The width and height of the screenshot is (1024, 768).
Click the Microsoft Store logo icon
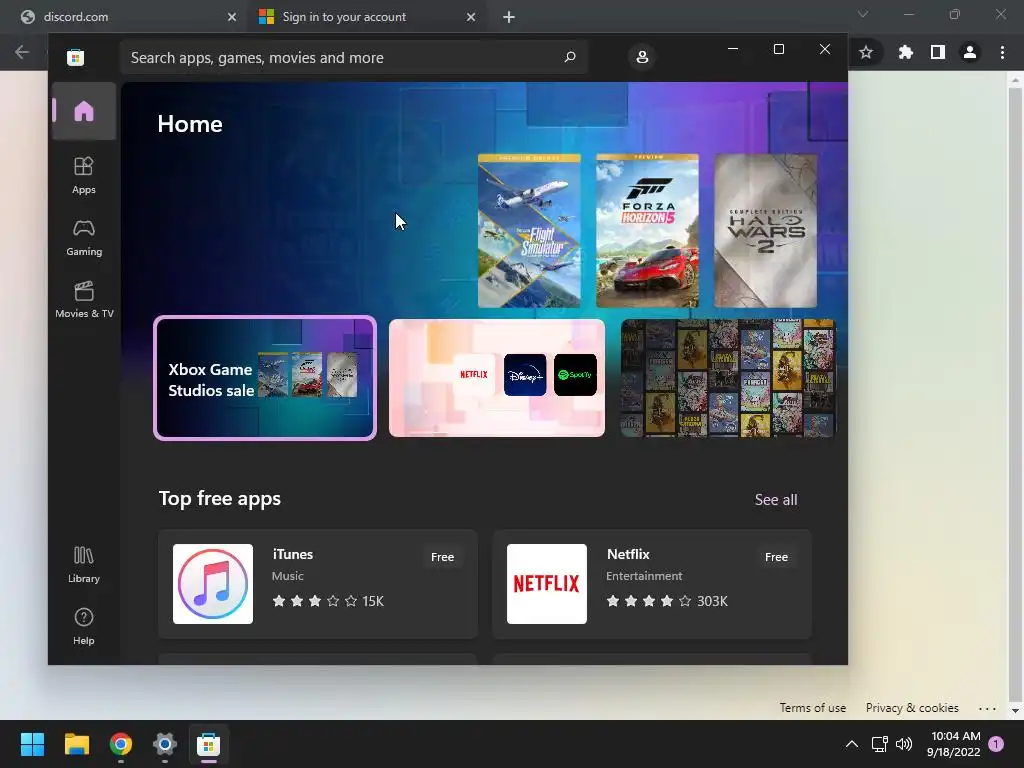[x=75, y=57]
